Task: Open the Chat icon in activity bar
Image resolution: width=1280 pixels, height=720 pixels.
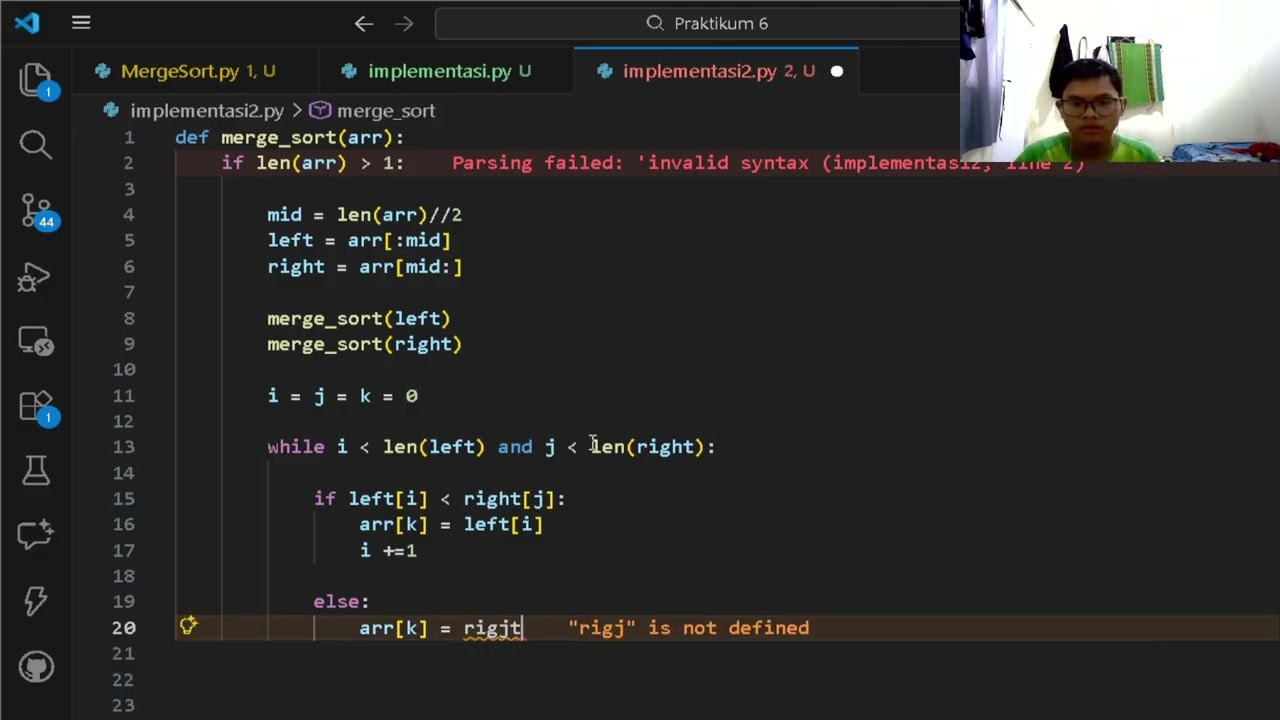Action: [x=36, y=535]
